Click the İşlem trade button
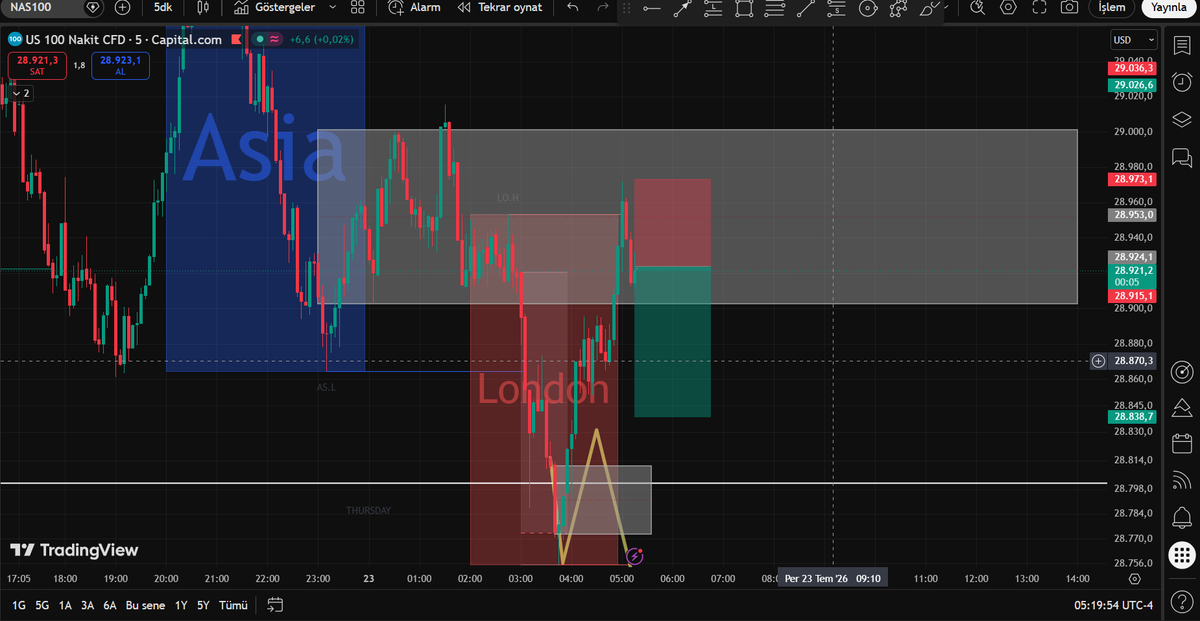Viewport: 1200px width, 621px height. click(1111, 7)
